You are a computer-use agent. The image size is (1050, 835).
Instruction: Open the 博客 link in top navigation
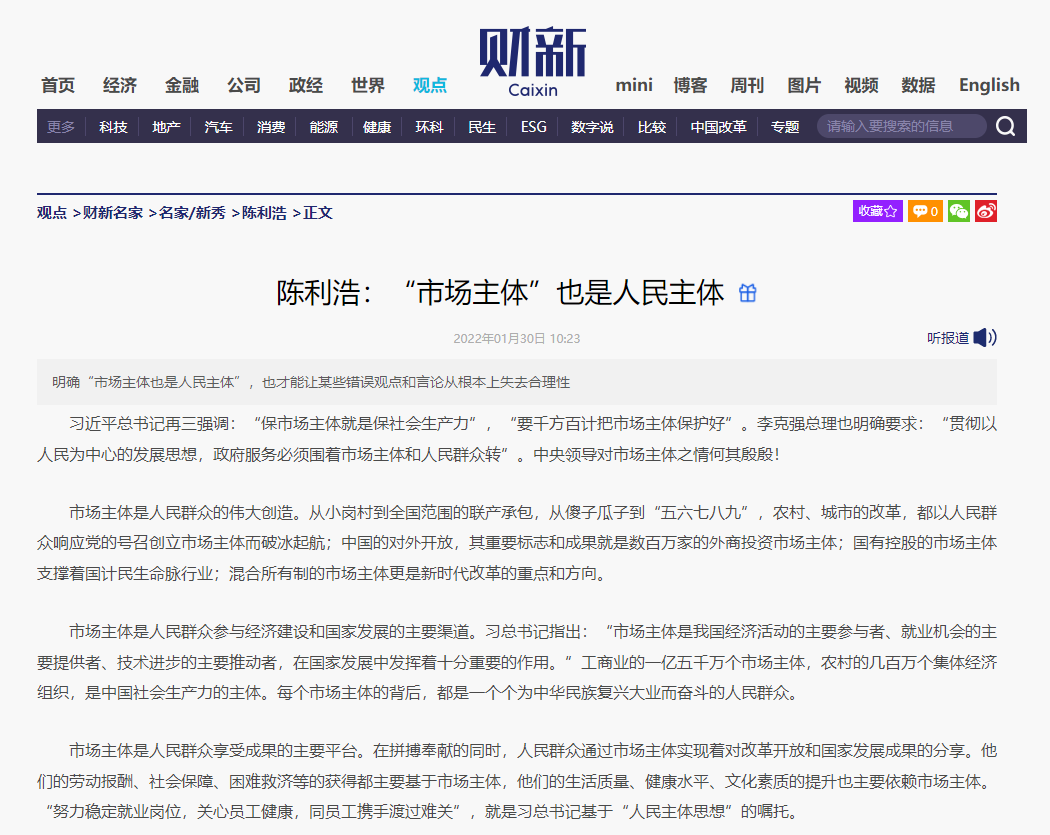690,85
